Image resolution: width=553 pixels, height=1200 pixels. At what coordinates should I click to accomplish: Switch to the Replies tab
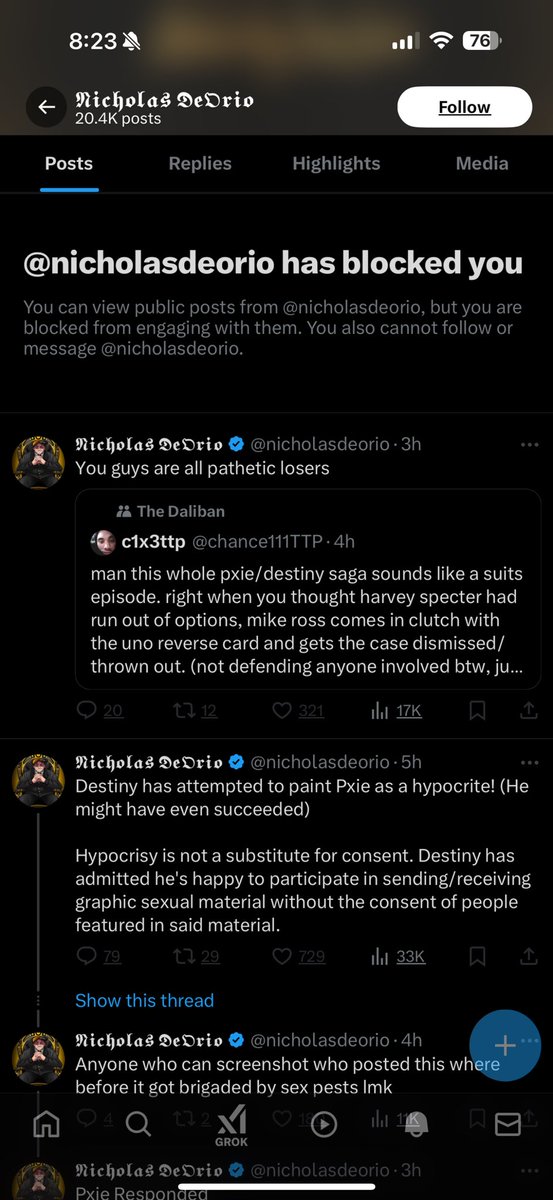200,163
